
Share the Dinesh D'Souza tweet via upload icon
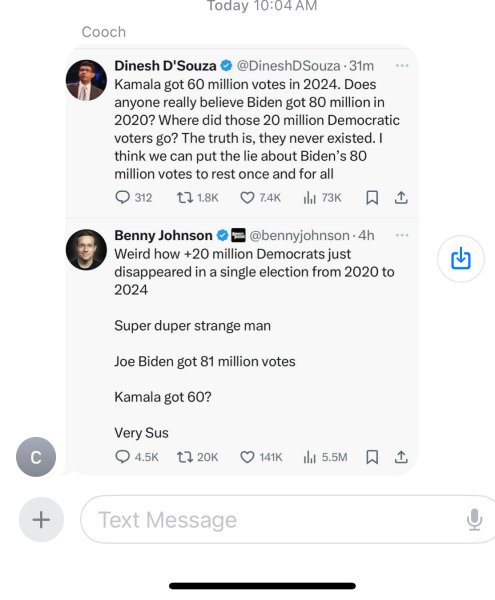[401, 197]
